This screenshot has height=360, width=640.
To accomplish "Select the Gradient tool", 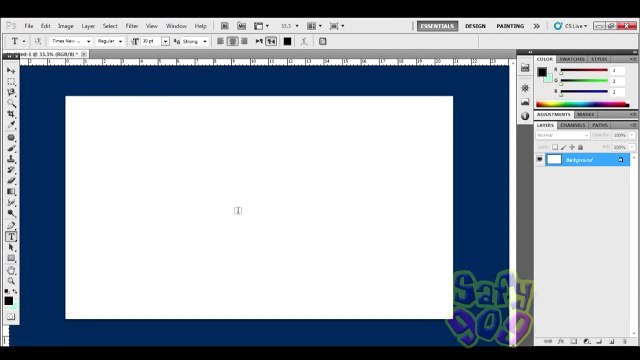I will 11,191.
